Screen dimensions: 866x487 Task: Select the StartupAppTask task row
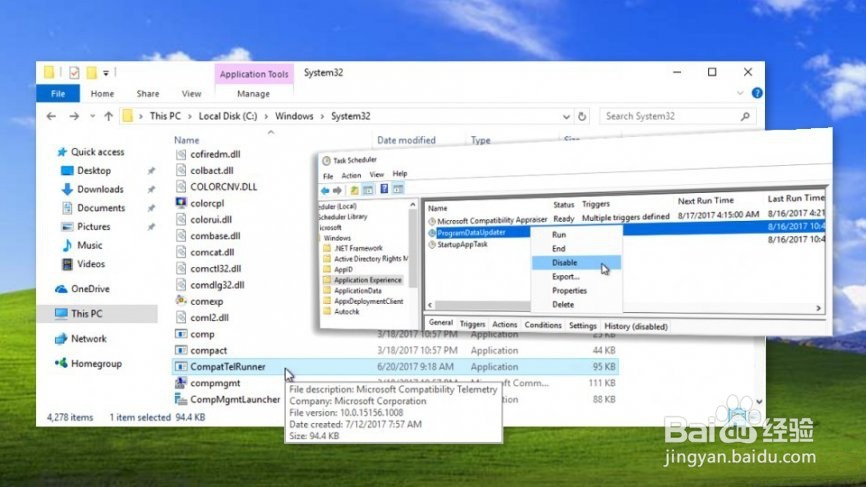tap(462, 245)
